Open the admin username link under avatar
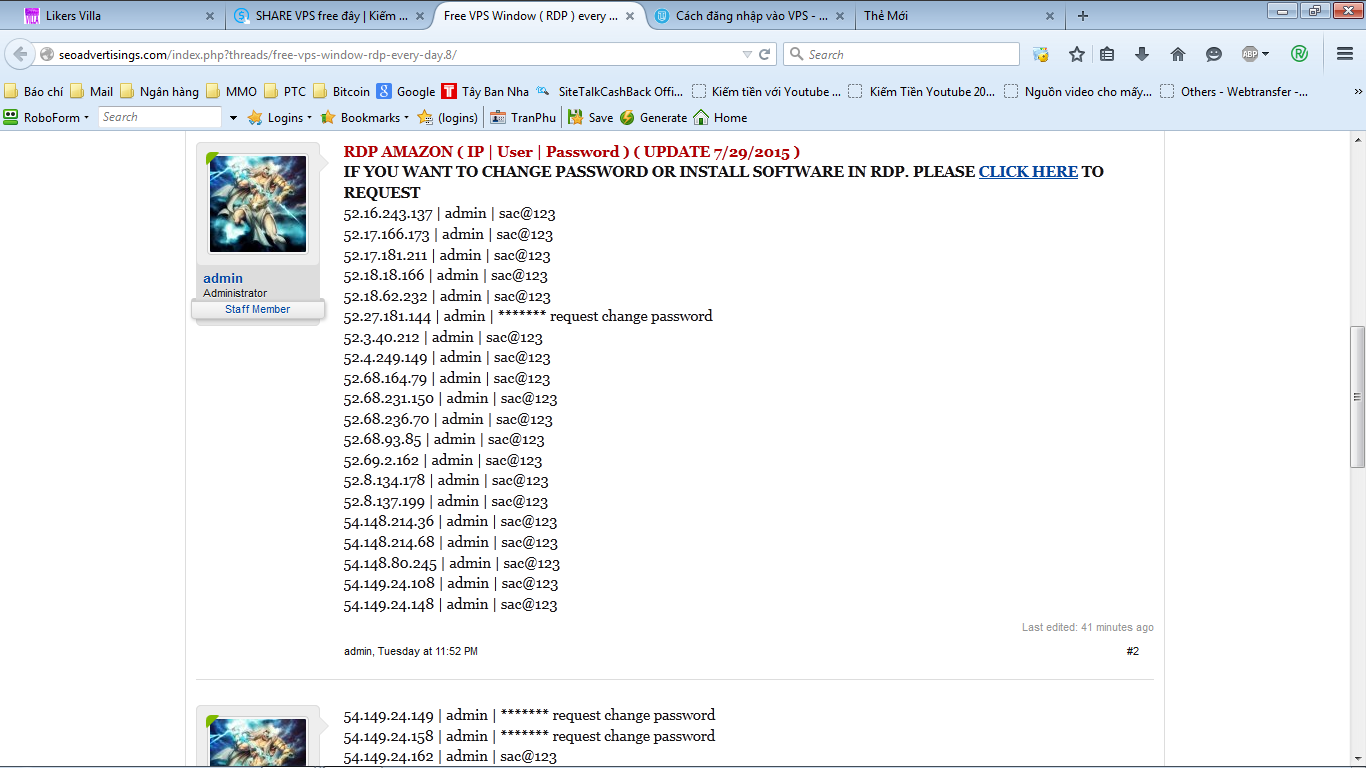Viewport: 1366px width, 768px height. 223,278
